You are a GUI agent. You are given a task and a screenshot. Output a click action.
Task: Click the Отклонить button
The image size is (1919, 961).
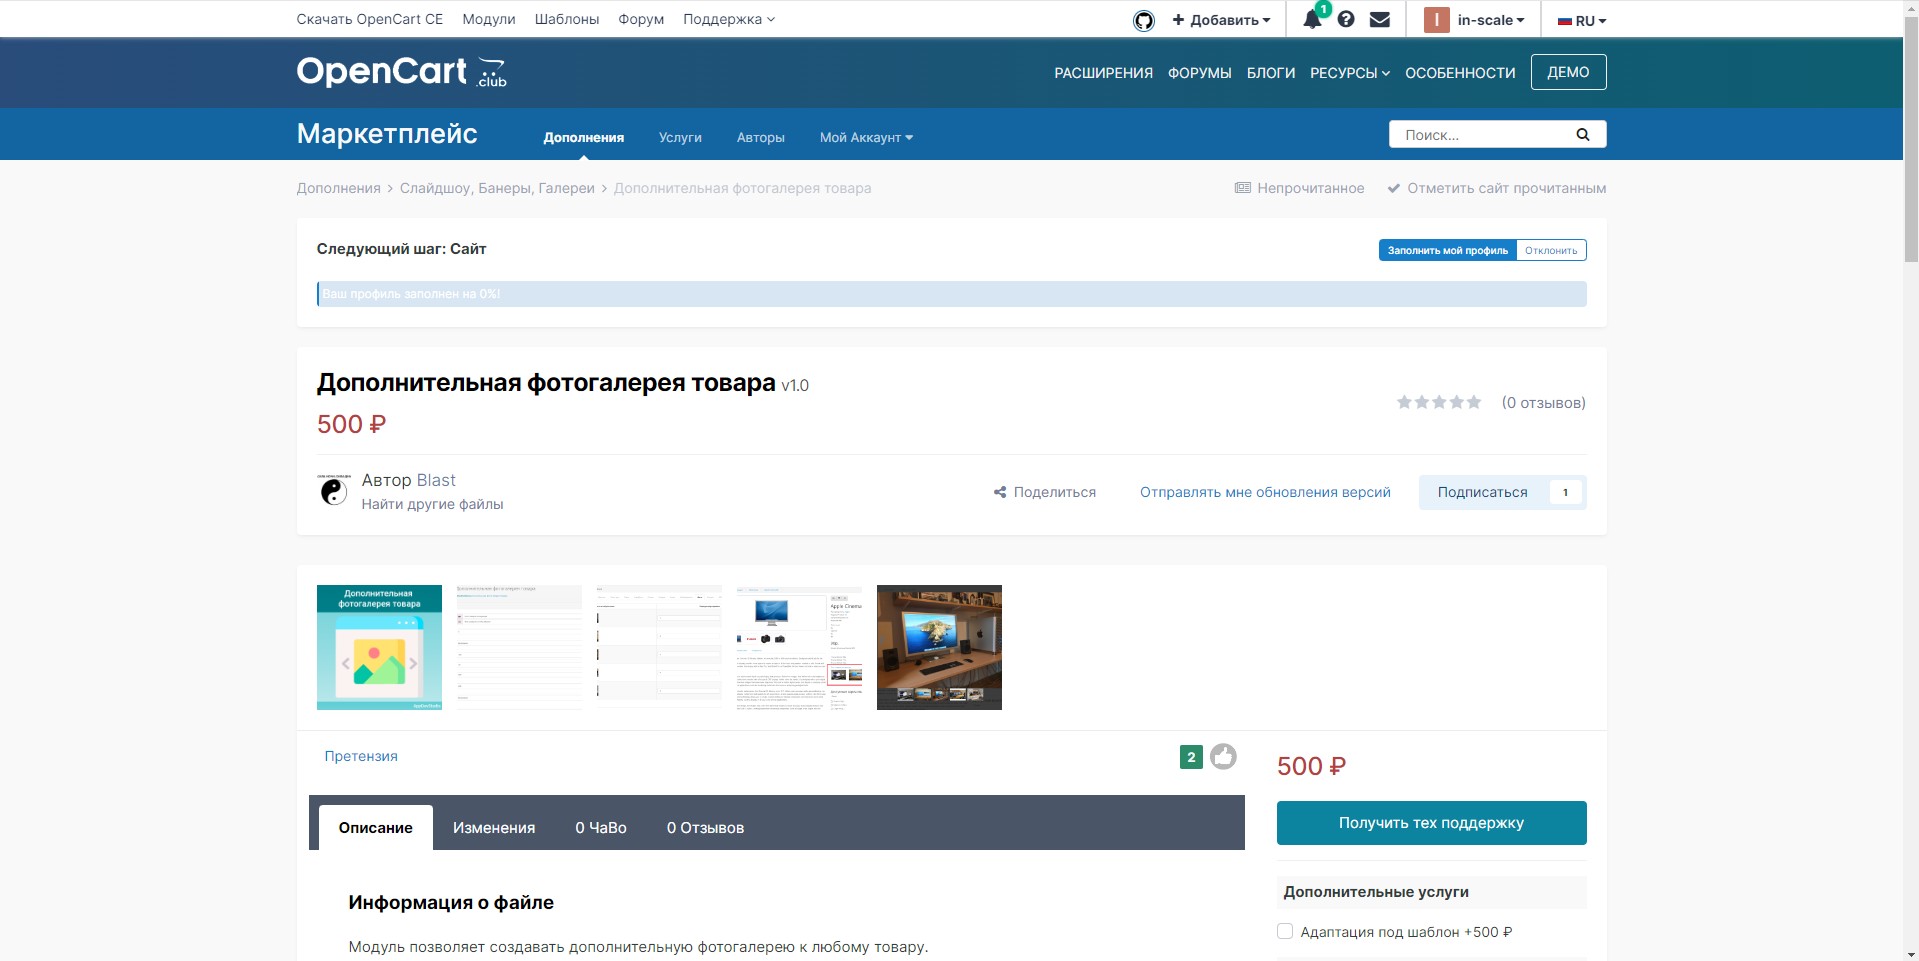pyautogui.click(x=1551, y=250)
